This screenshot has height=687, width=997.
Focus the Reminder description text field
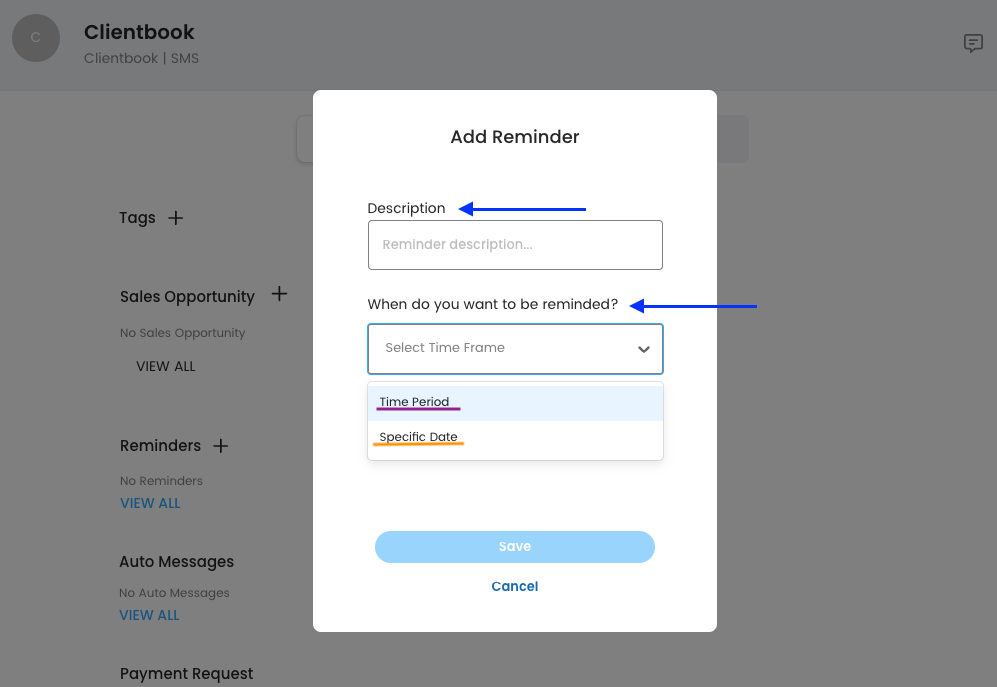pyautogui.click(x=515, y=245)
